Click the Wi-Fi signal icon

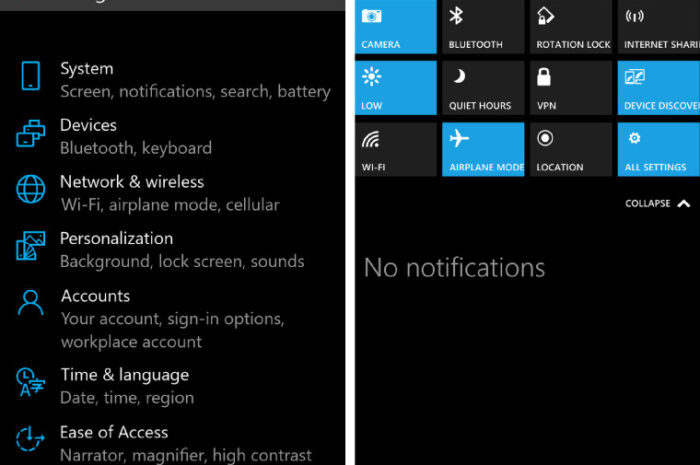pyautogui.click(x=371, y=139)
